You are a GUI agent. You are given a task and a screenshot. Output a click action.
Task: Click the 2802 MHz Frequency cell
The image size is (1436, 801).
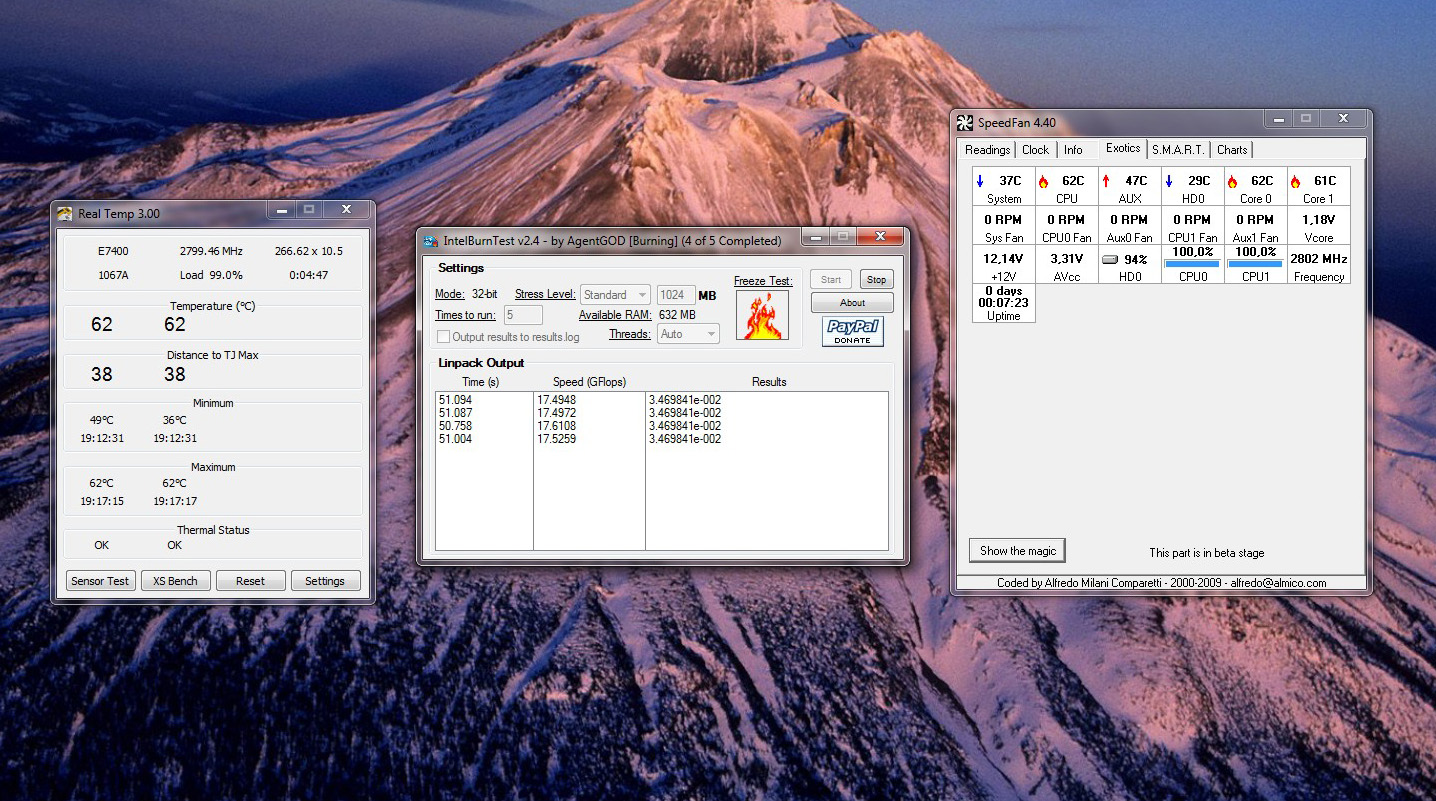(1319, 265)
